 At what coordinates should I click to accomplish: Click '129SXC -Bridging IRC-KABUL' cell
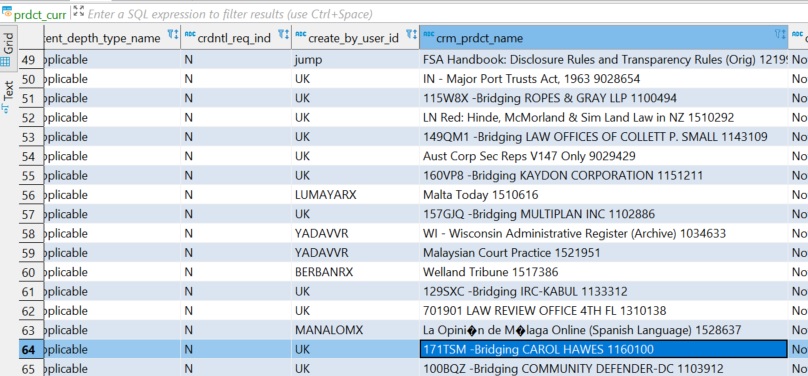coord(603,292)
